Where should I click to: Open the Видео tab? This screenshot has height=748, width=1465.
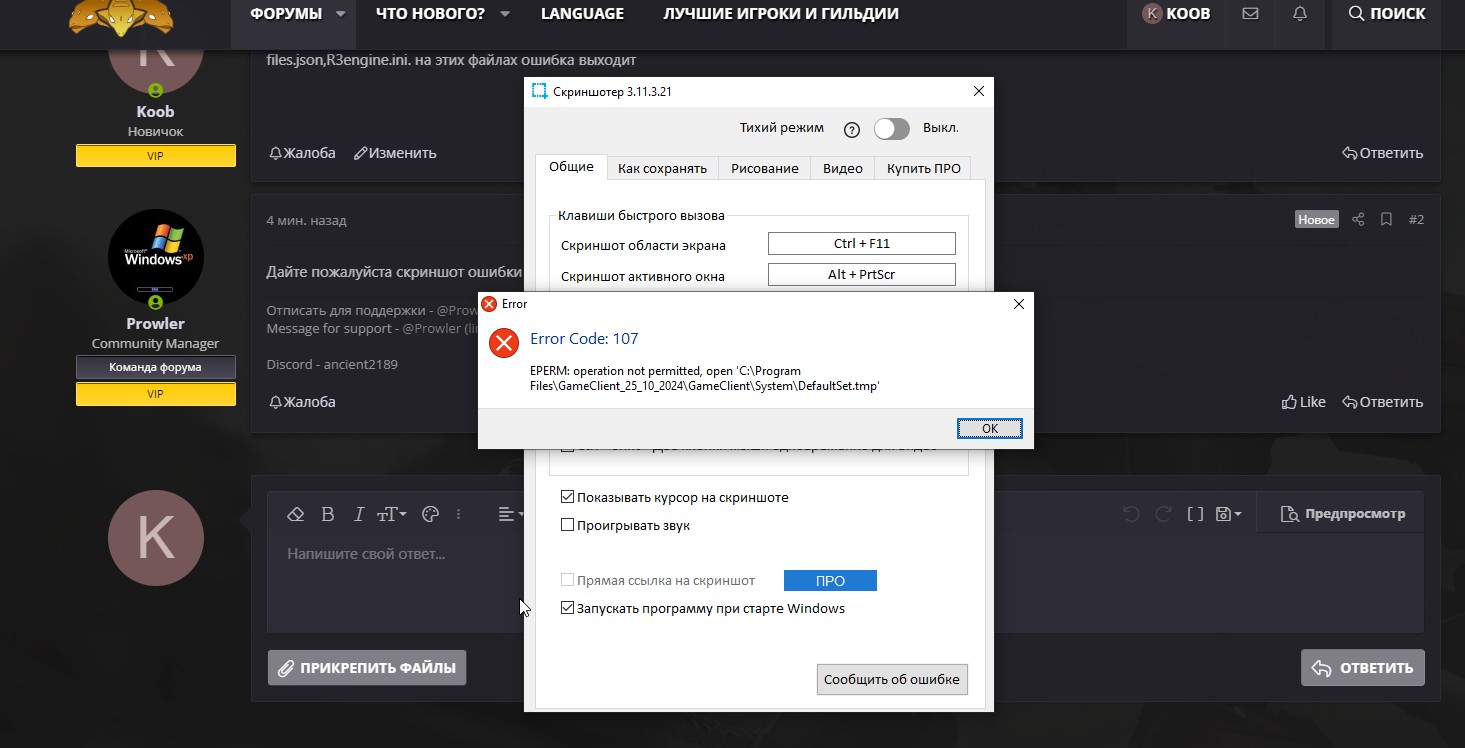(842, 168)
